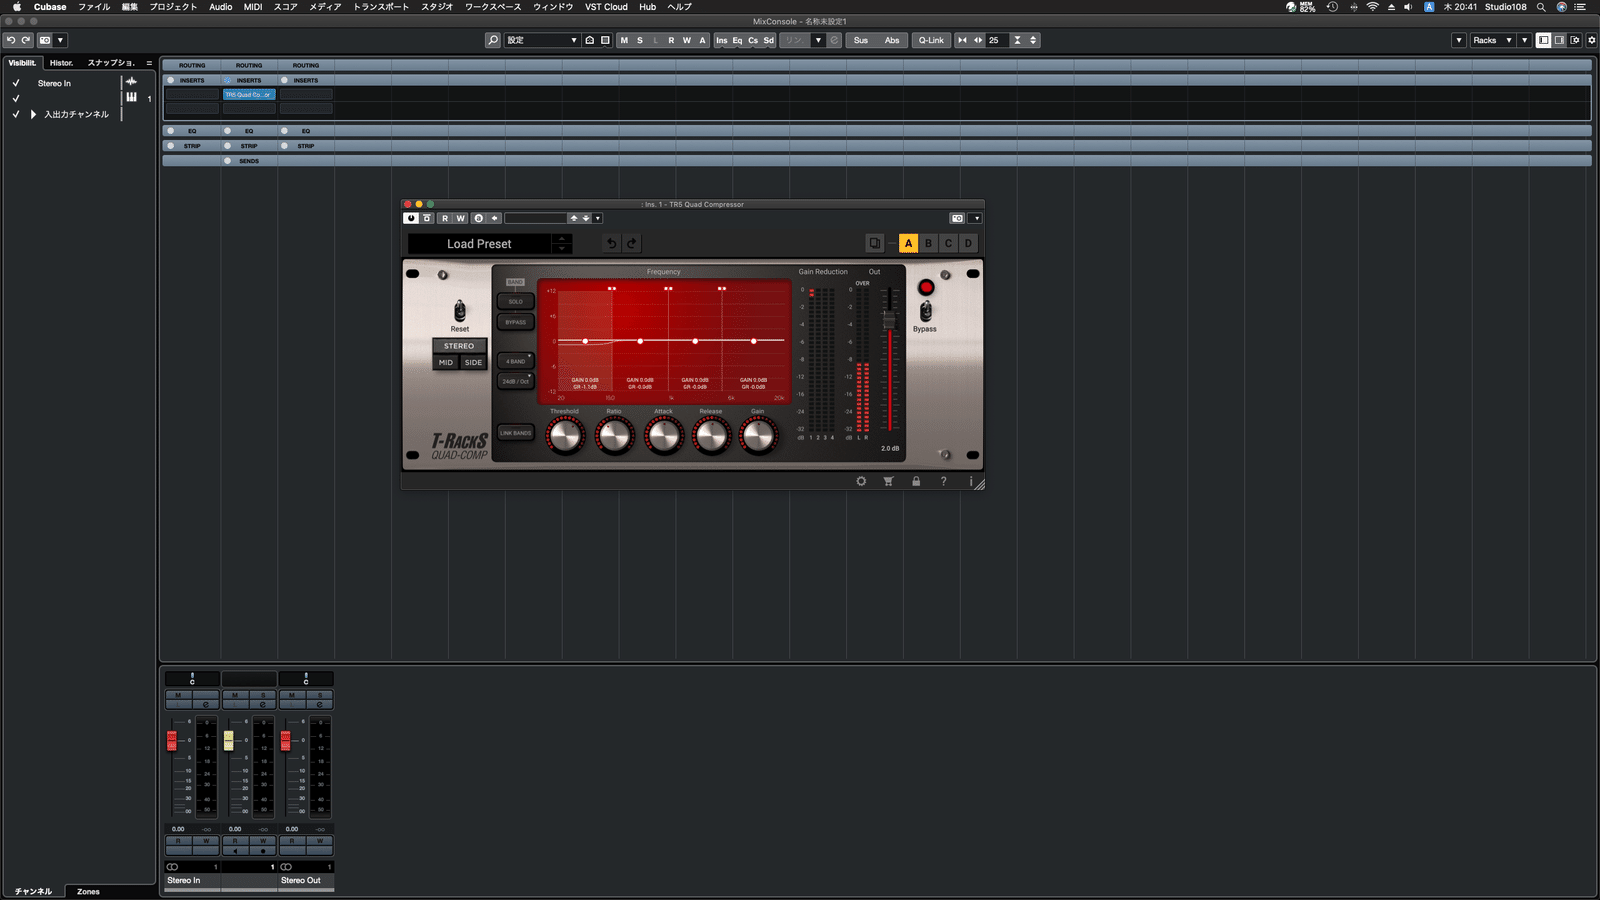Open T-RackS preferences gear icon
This screenshot has height=900, width=1600.
tap(861, 481)
